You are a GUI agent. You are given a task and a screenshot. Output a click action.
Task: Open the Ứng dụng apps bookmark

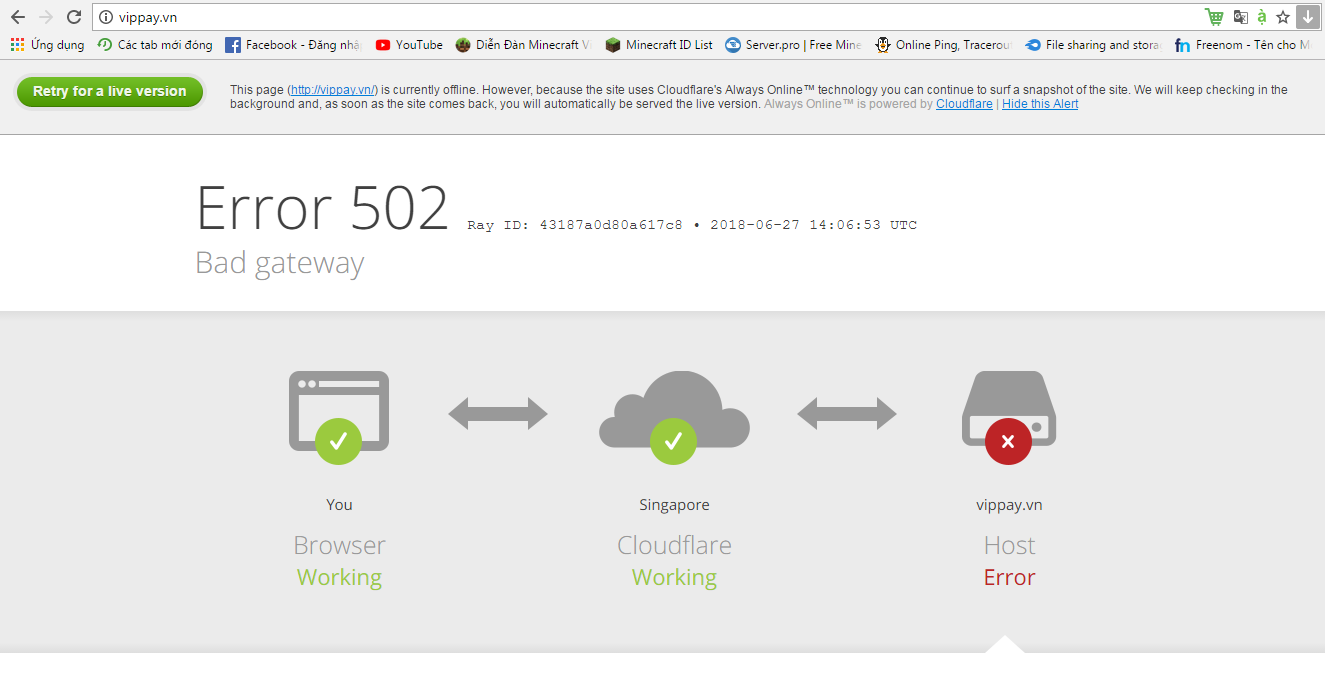(x=47, y=45)
